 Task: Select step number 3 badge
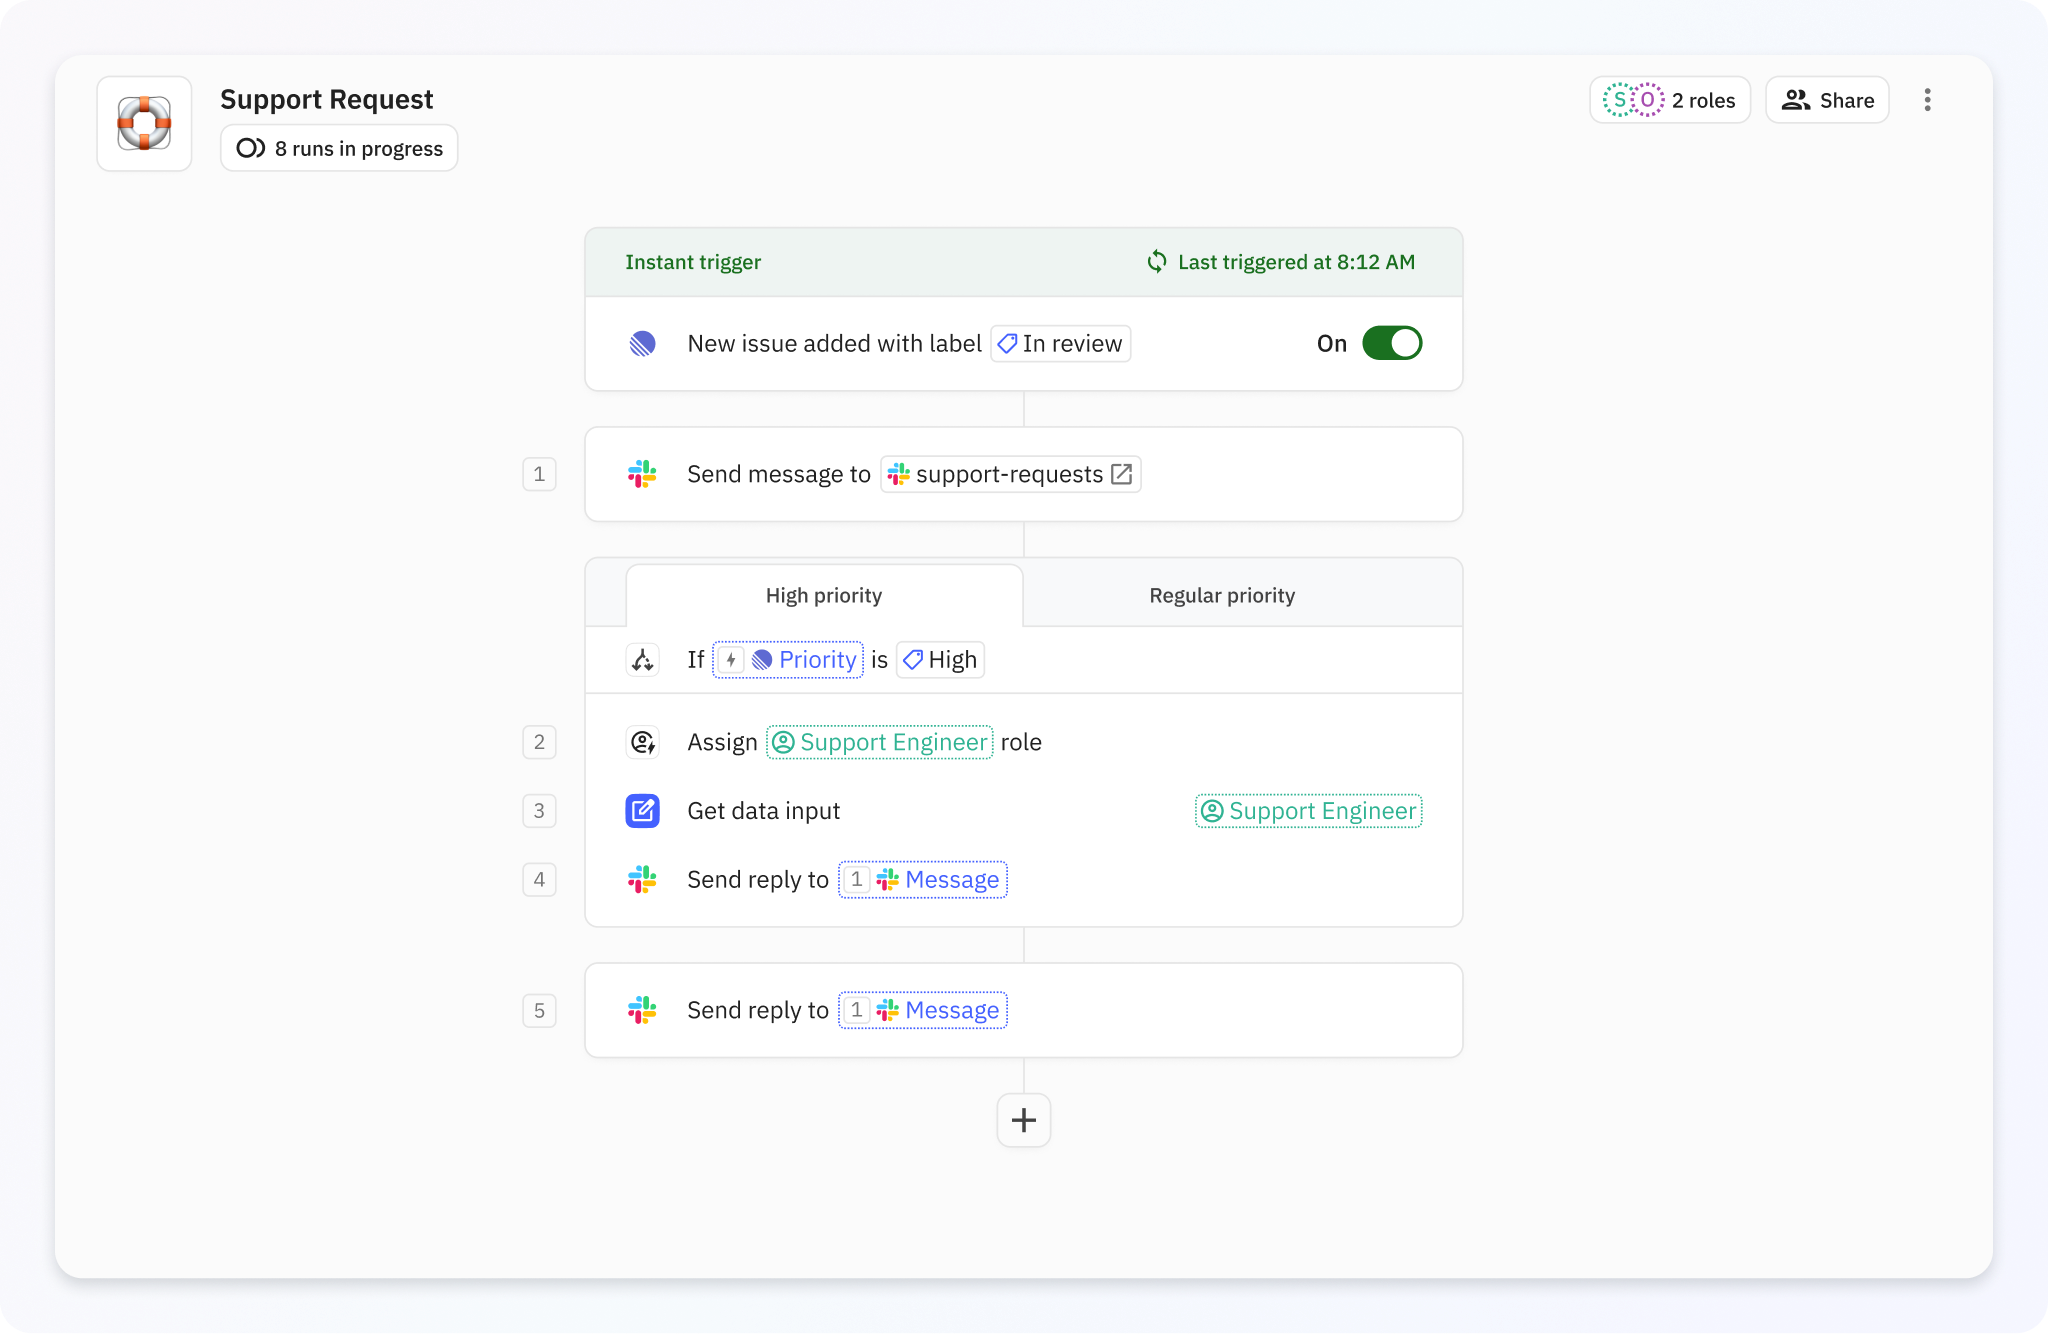pyautogui.click(x=539, y=811)
